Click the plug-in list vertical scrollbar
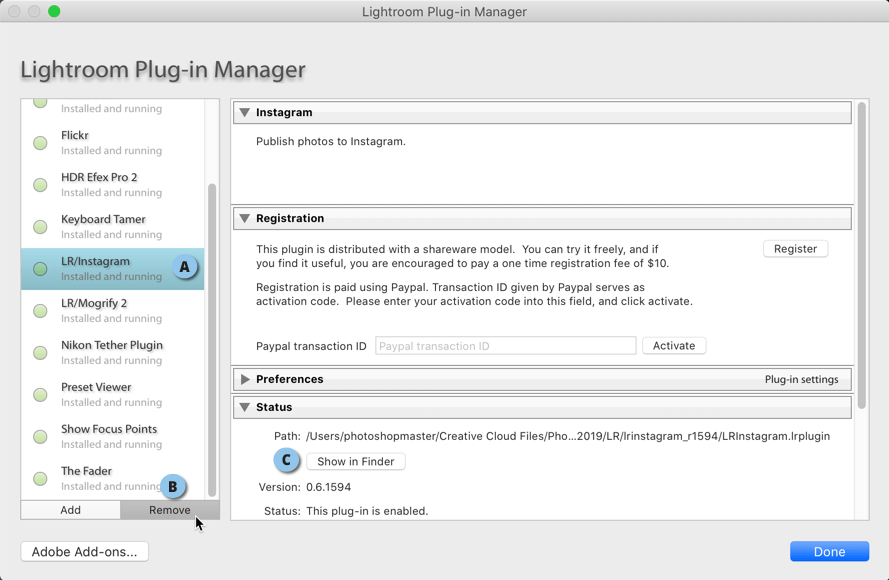The image size is (889, 580). pos(212,340)
